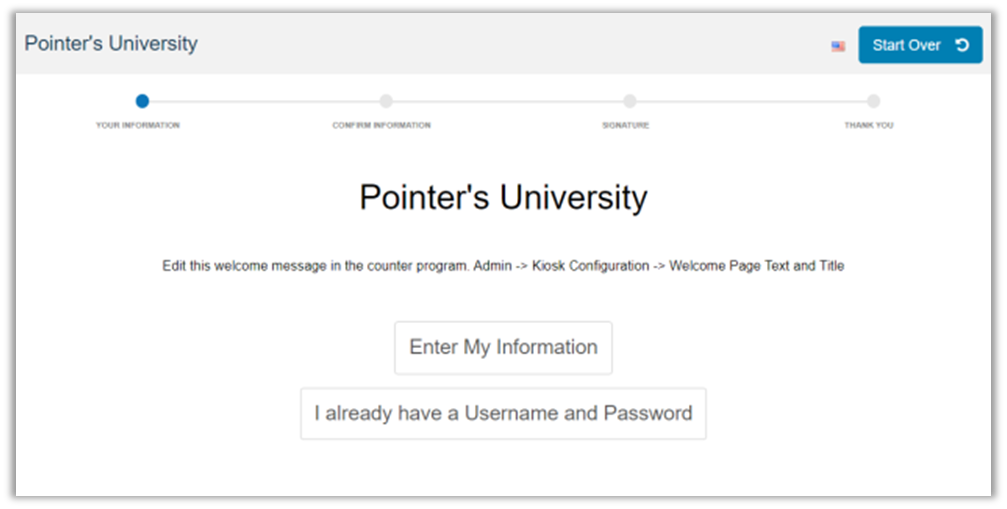
Task: Click the circular arrow icon on Start Over
Action: (x=962, y=45)
